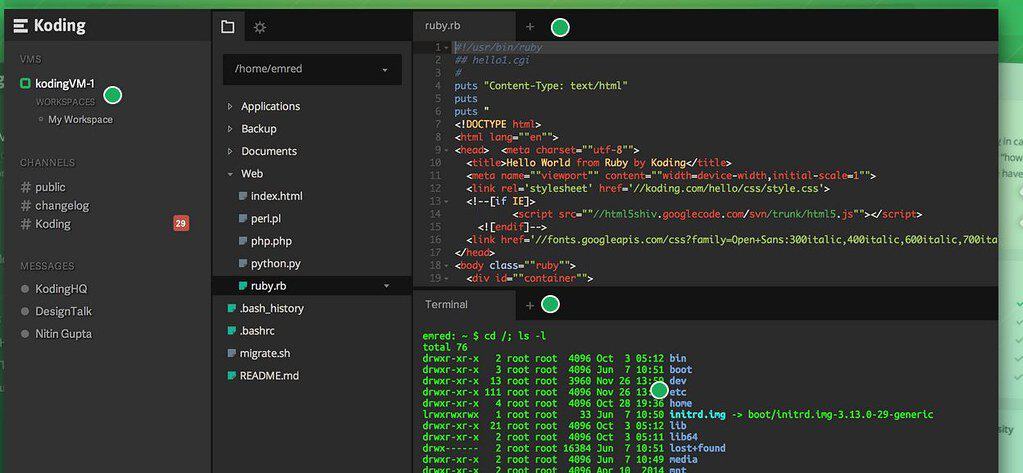This screenshot has width=1023, height=473.
Task: Switch to the Terminal tab
Action: coord(464,304)
